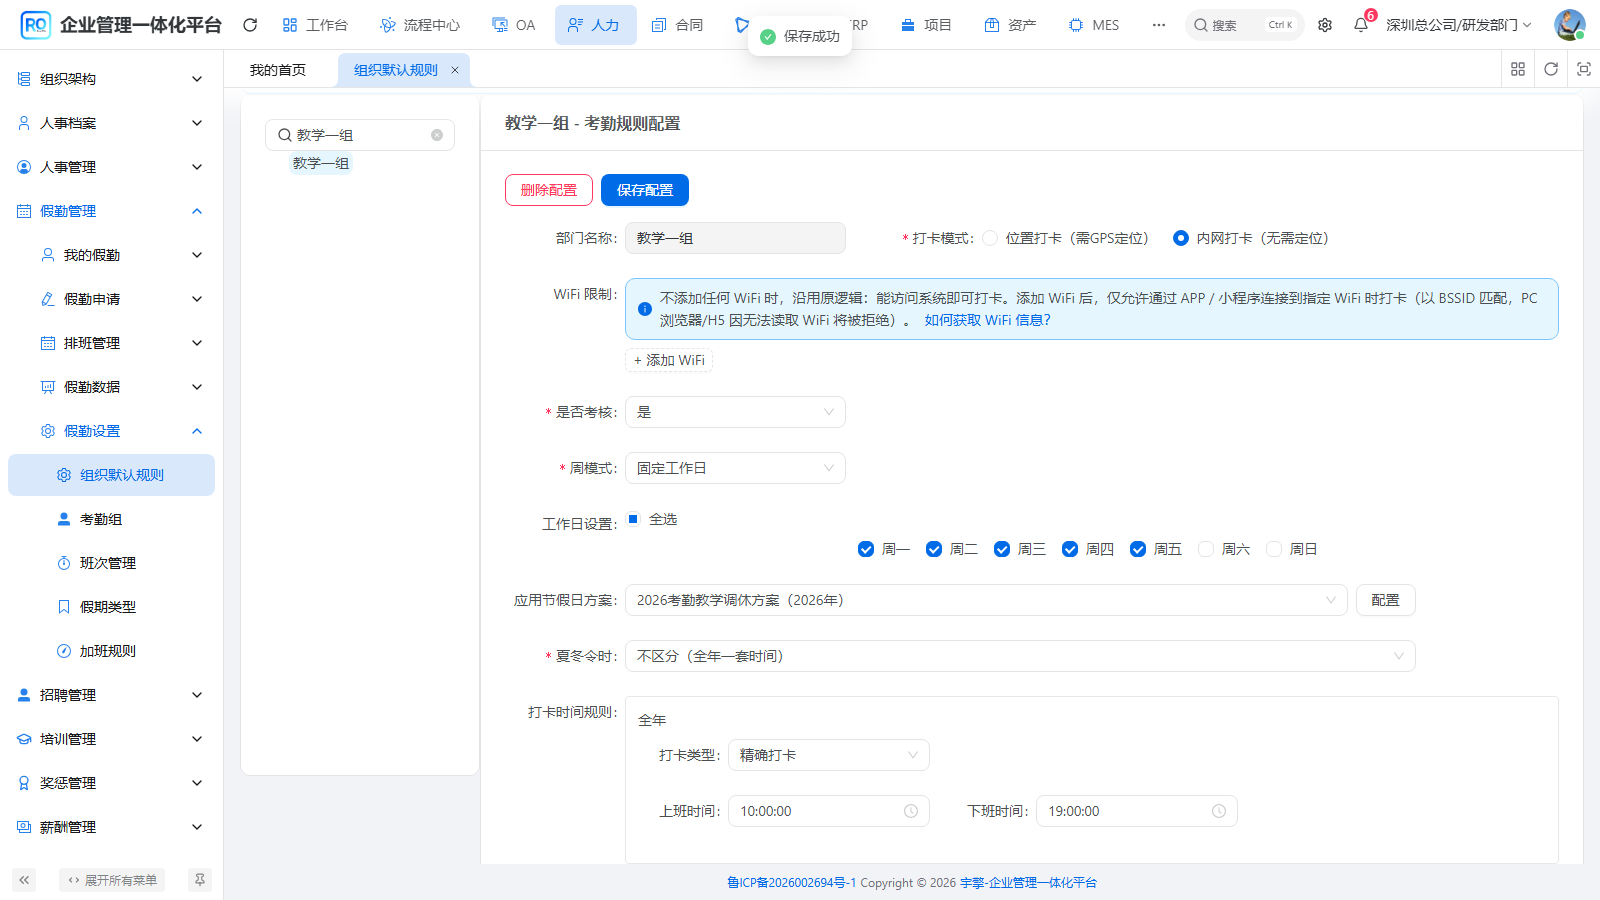Screen dimensions: 1600x900
Task: Open 假期类型 in sidebar
Action: pos(111,607)
